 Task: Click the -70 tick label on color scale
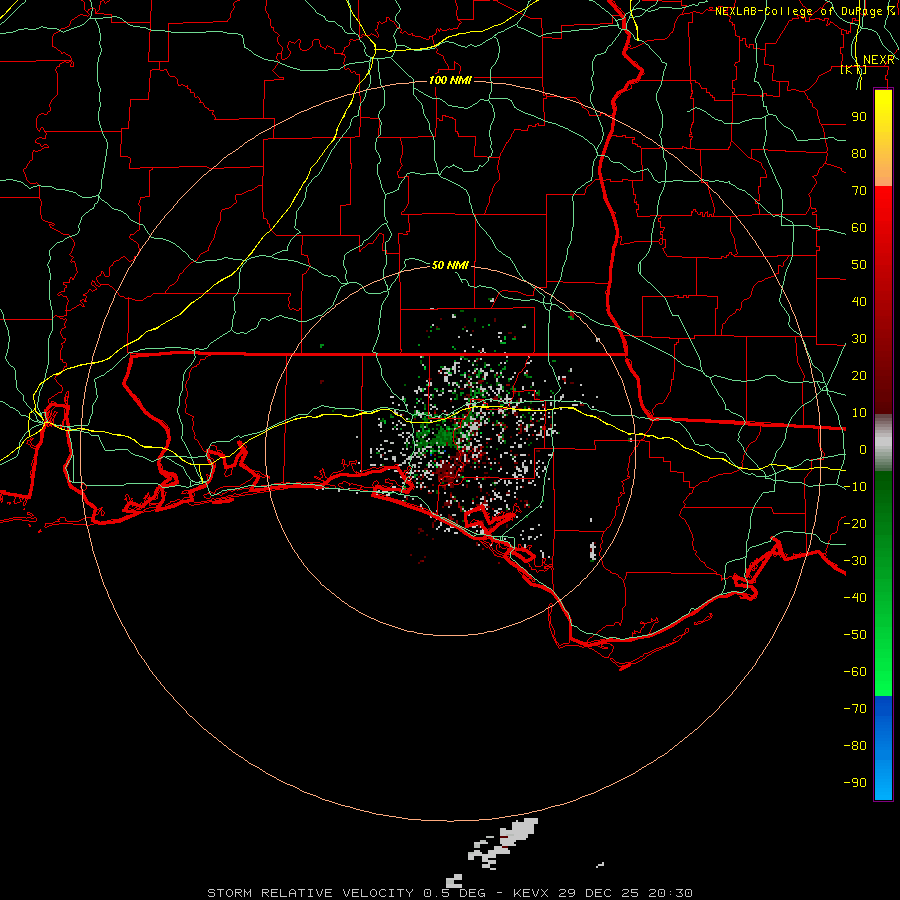(855, 709)
